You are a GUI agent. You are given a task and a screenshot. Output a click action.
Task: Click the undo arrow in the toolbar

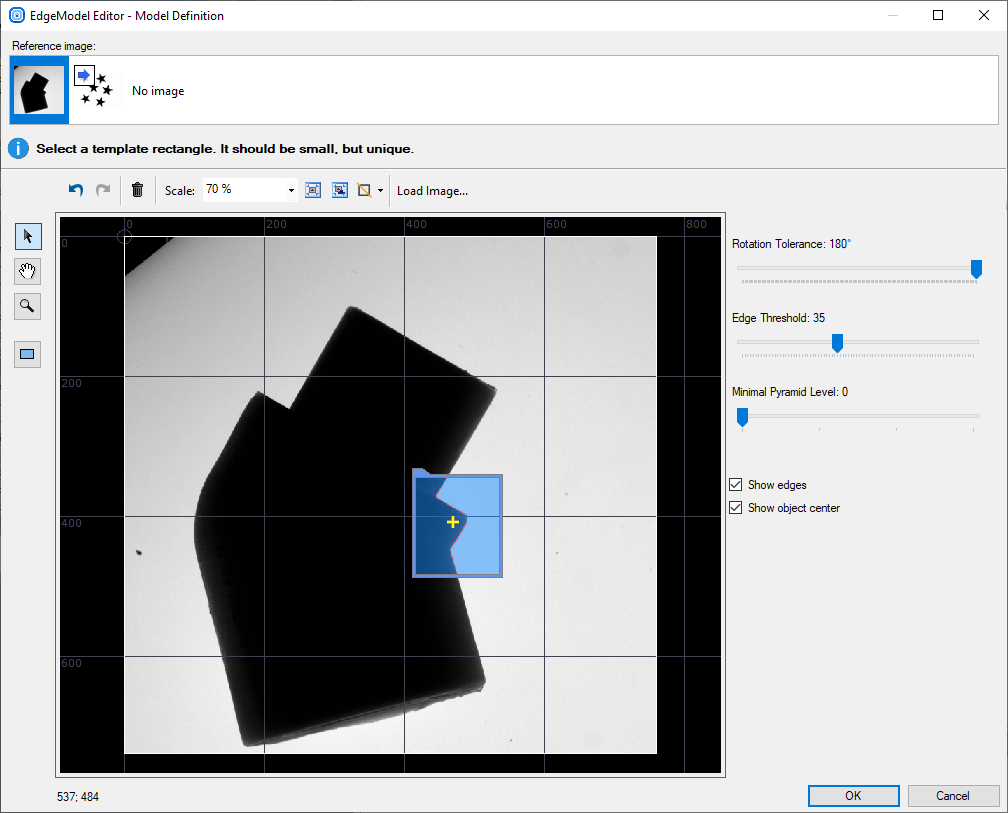click(75, 190)
